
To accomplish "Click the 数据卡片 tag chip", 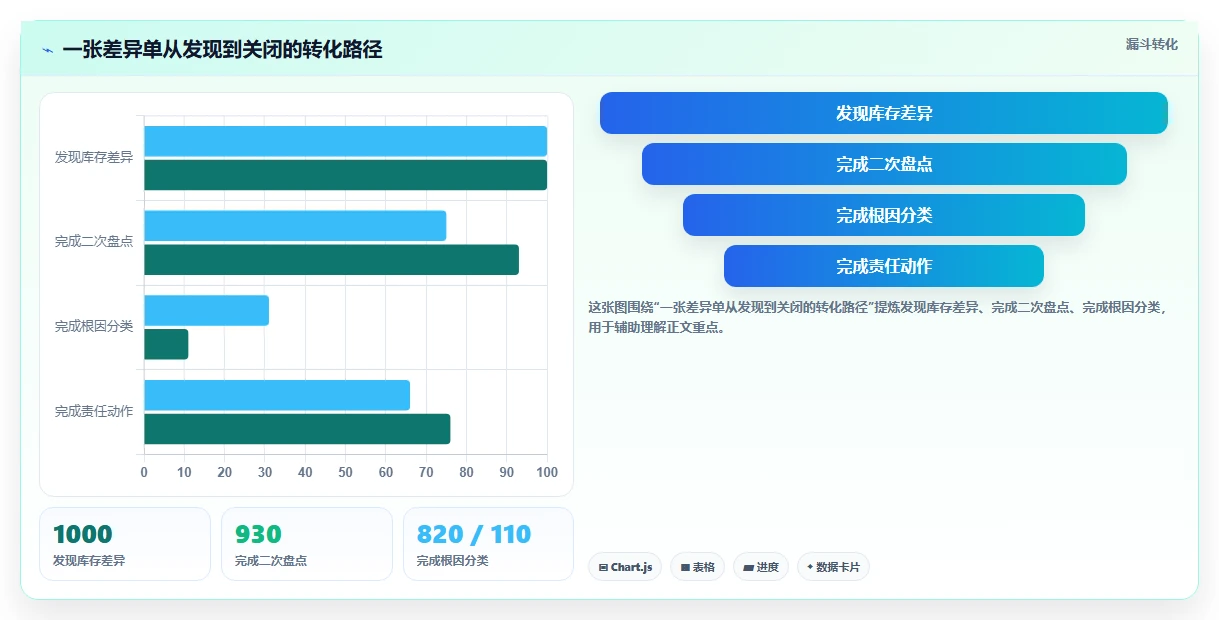I will (x=833, y=567).
